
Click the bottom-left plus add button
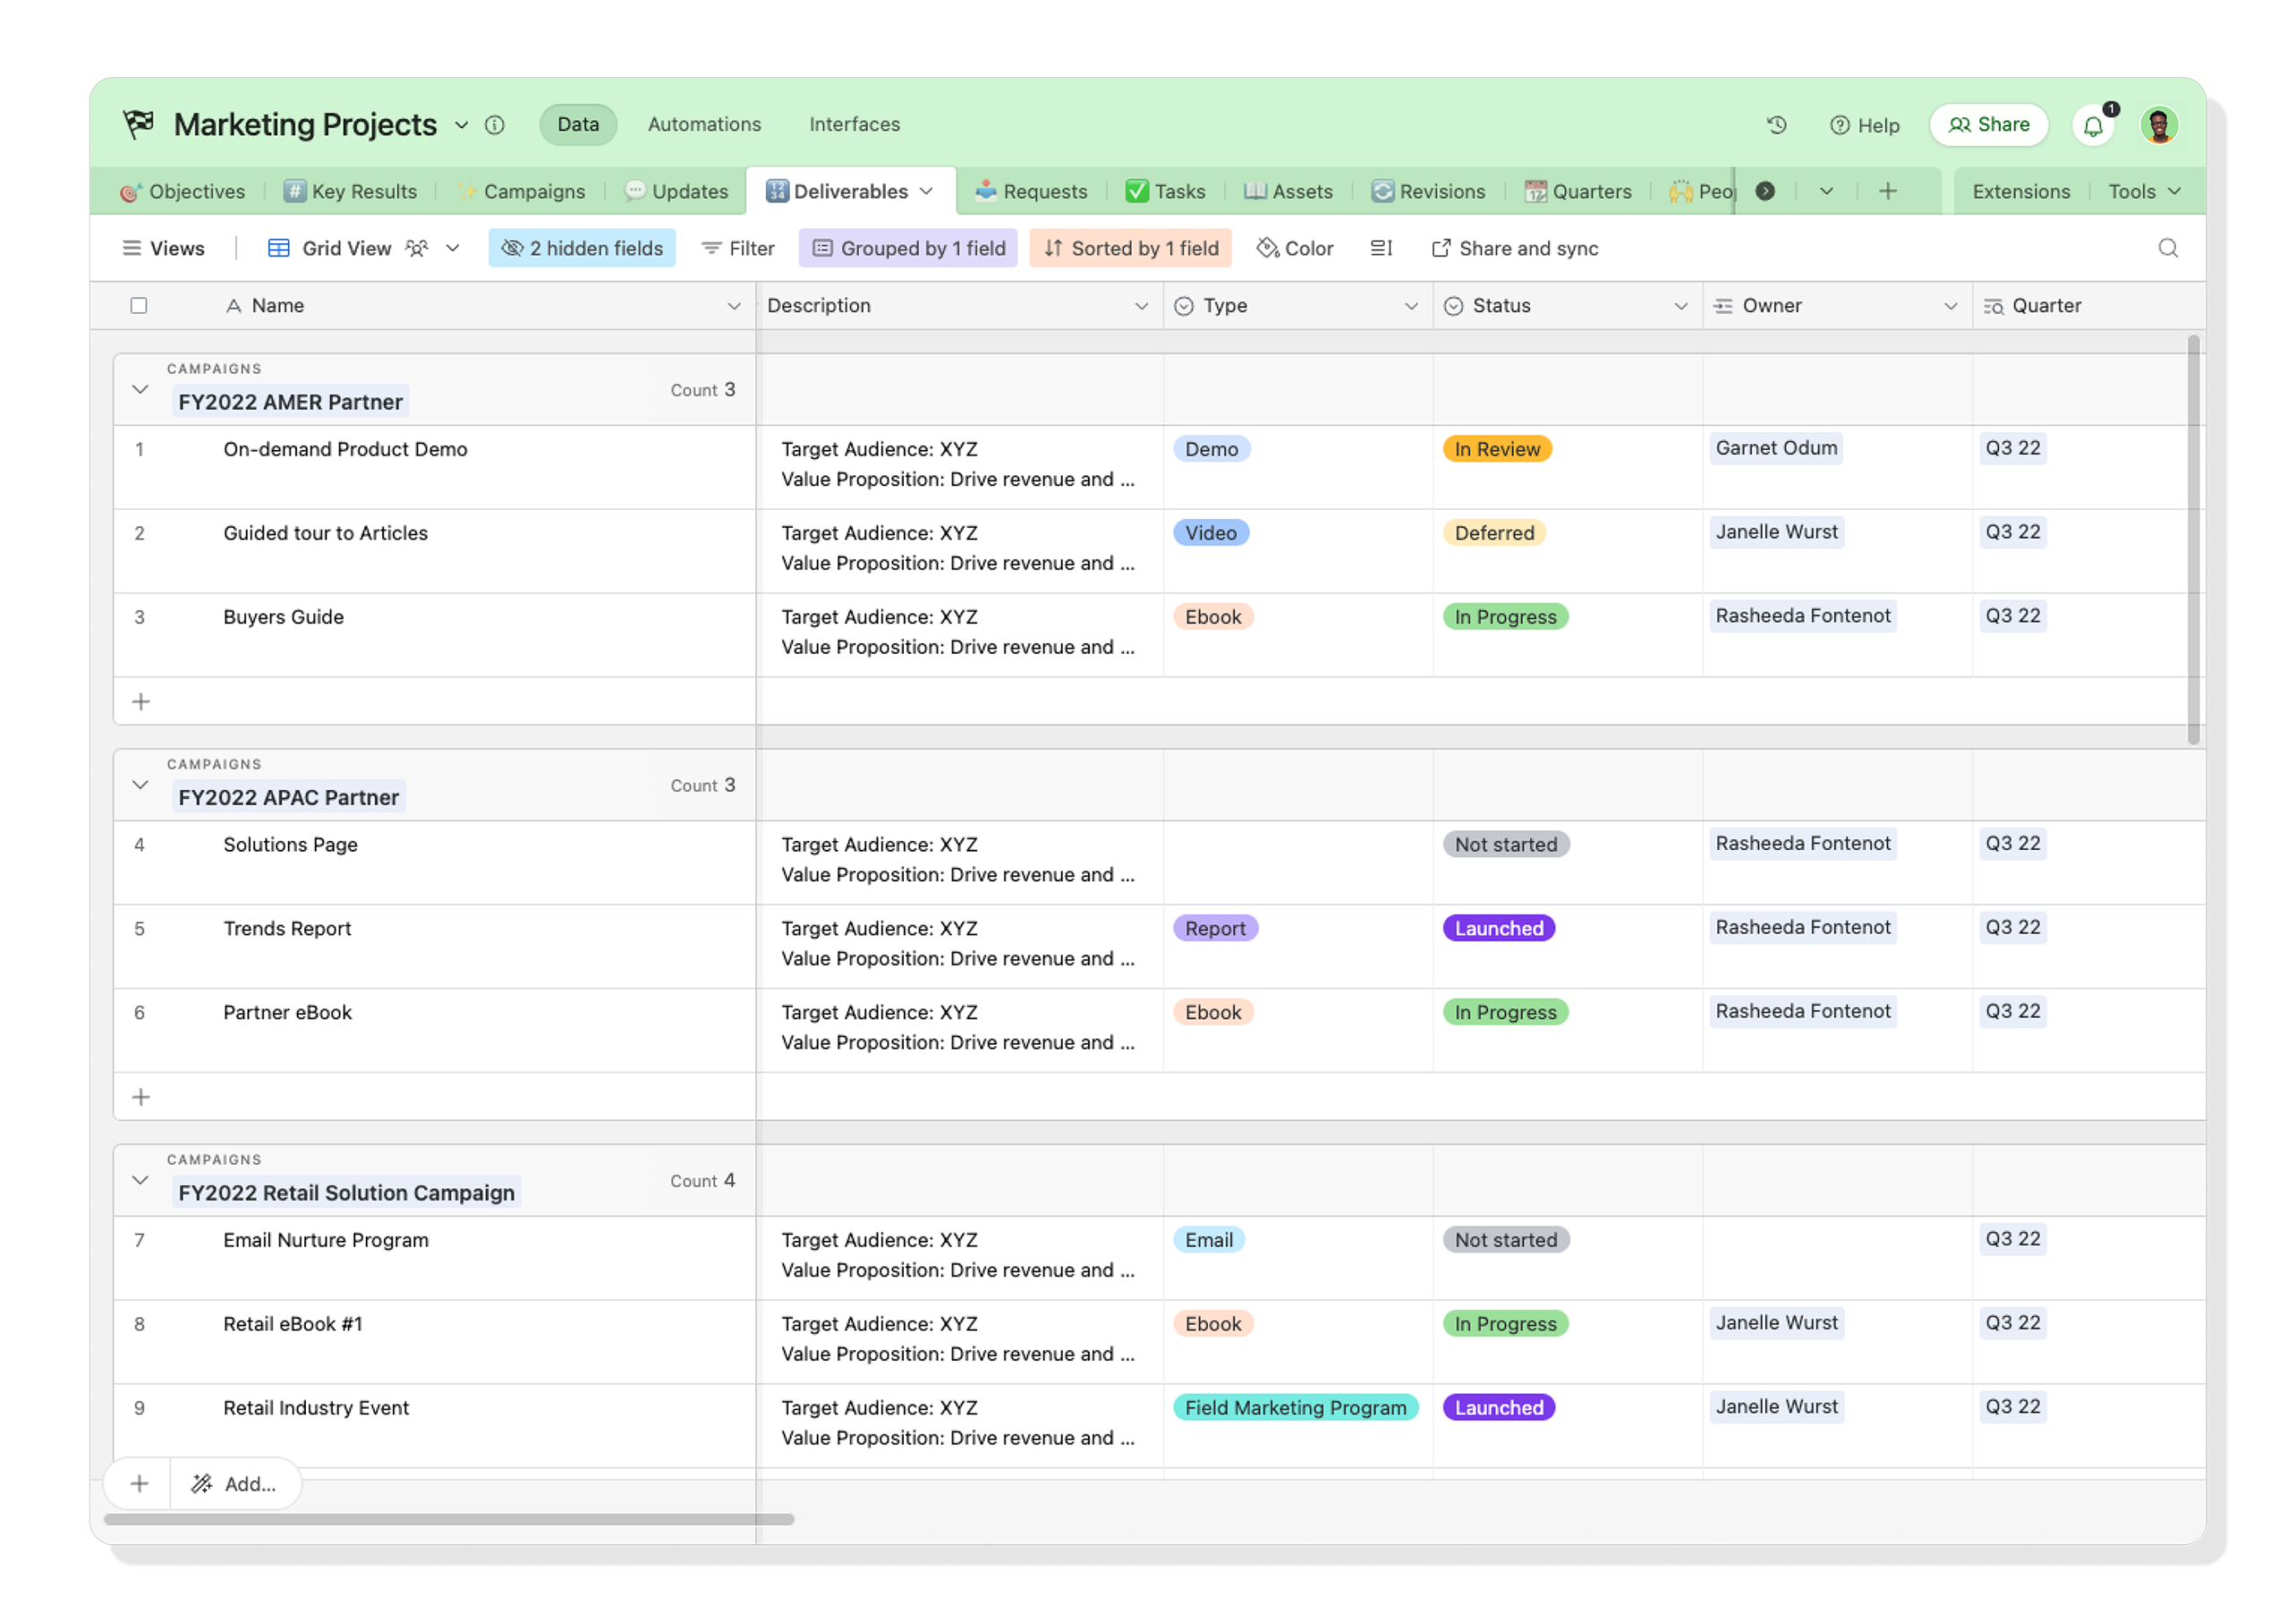coord(139,1483)
